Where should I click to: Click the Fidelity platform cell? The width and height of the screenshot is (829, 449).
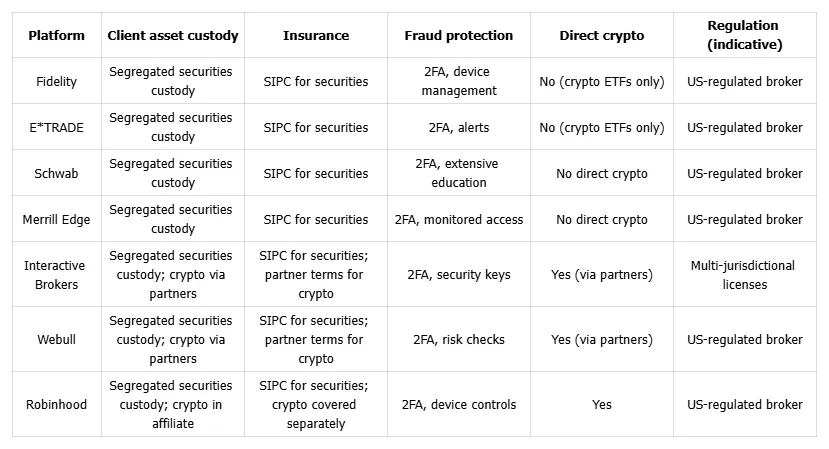click(x=56, y=82)
